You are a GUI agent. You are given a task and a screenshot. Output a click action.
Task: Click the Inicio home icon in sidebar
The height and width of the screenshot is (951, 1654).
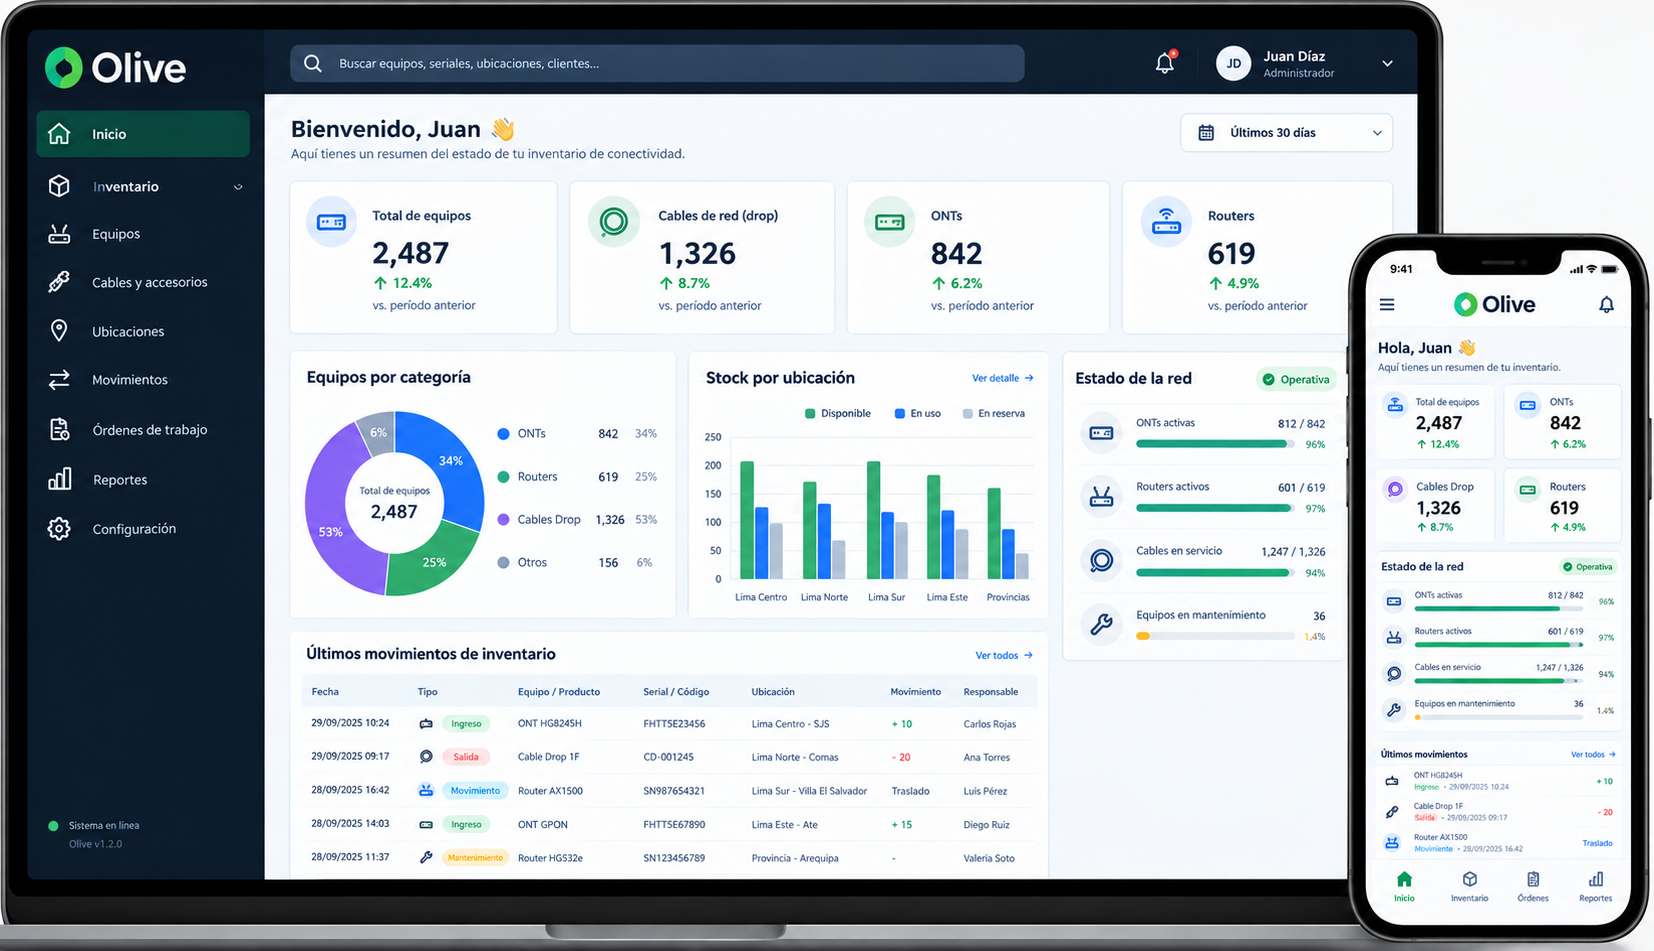pyautogui.click(x=59, y=133)
